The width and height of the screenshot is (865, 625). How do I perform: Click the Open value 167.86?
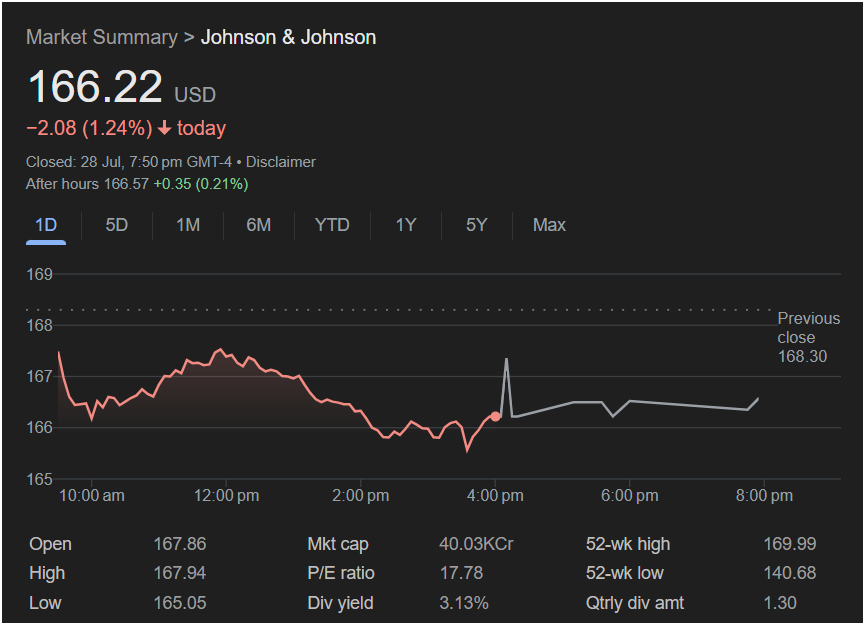pos(180,544)
